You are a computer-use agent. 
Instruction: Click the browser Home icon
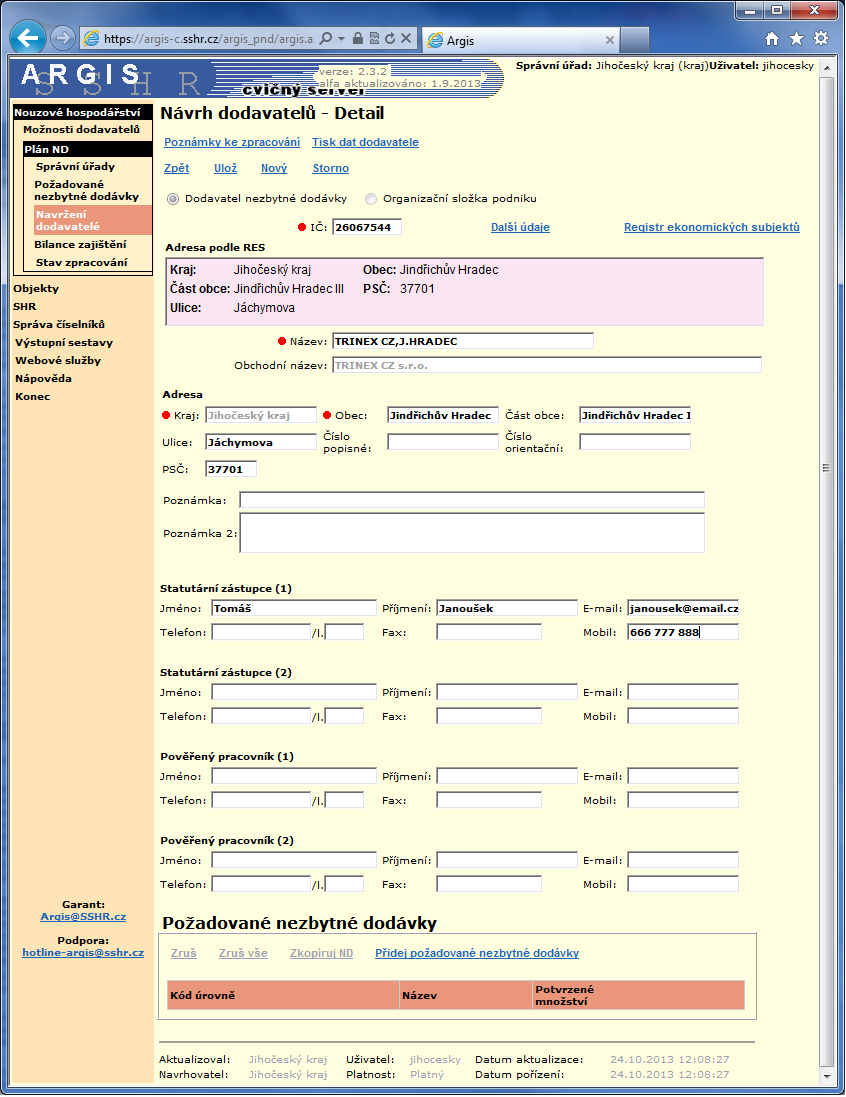coord(772,38)
